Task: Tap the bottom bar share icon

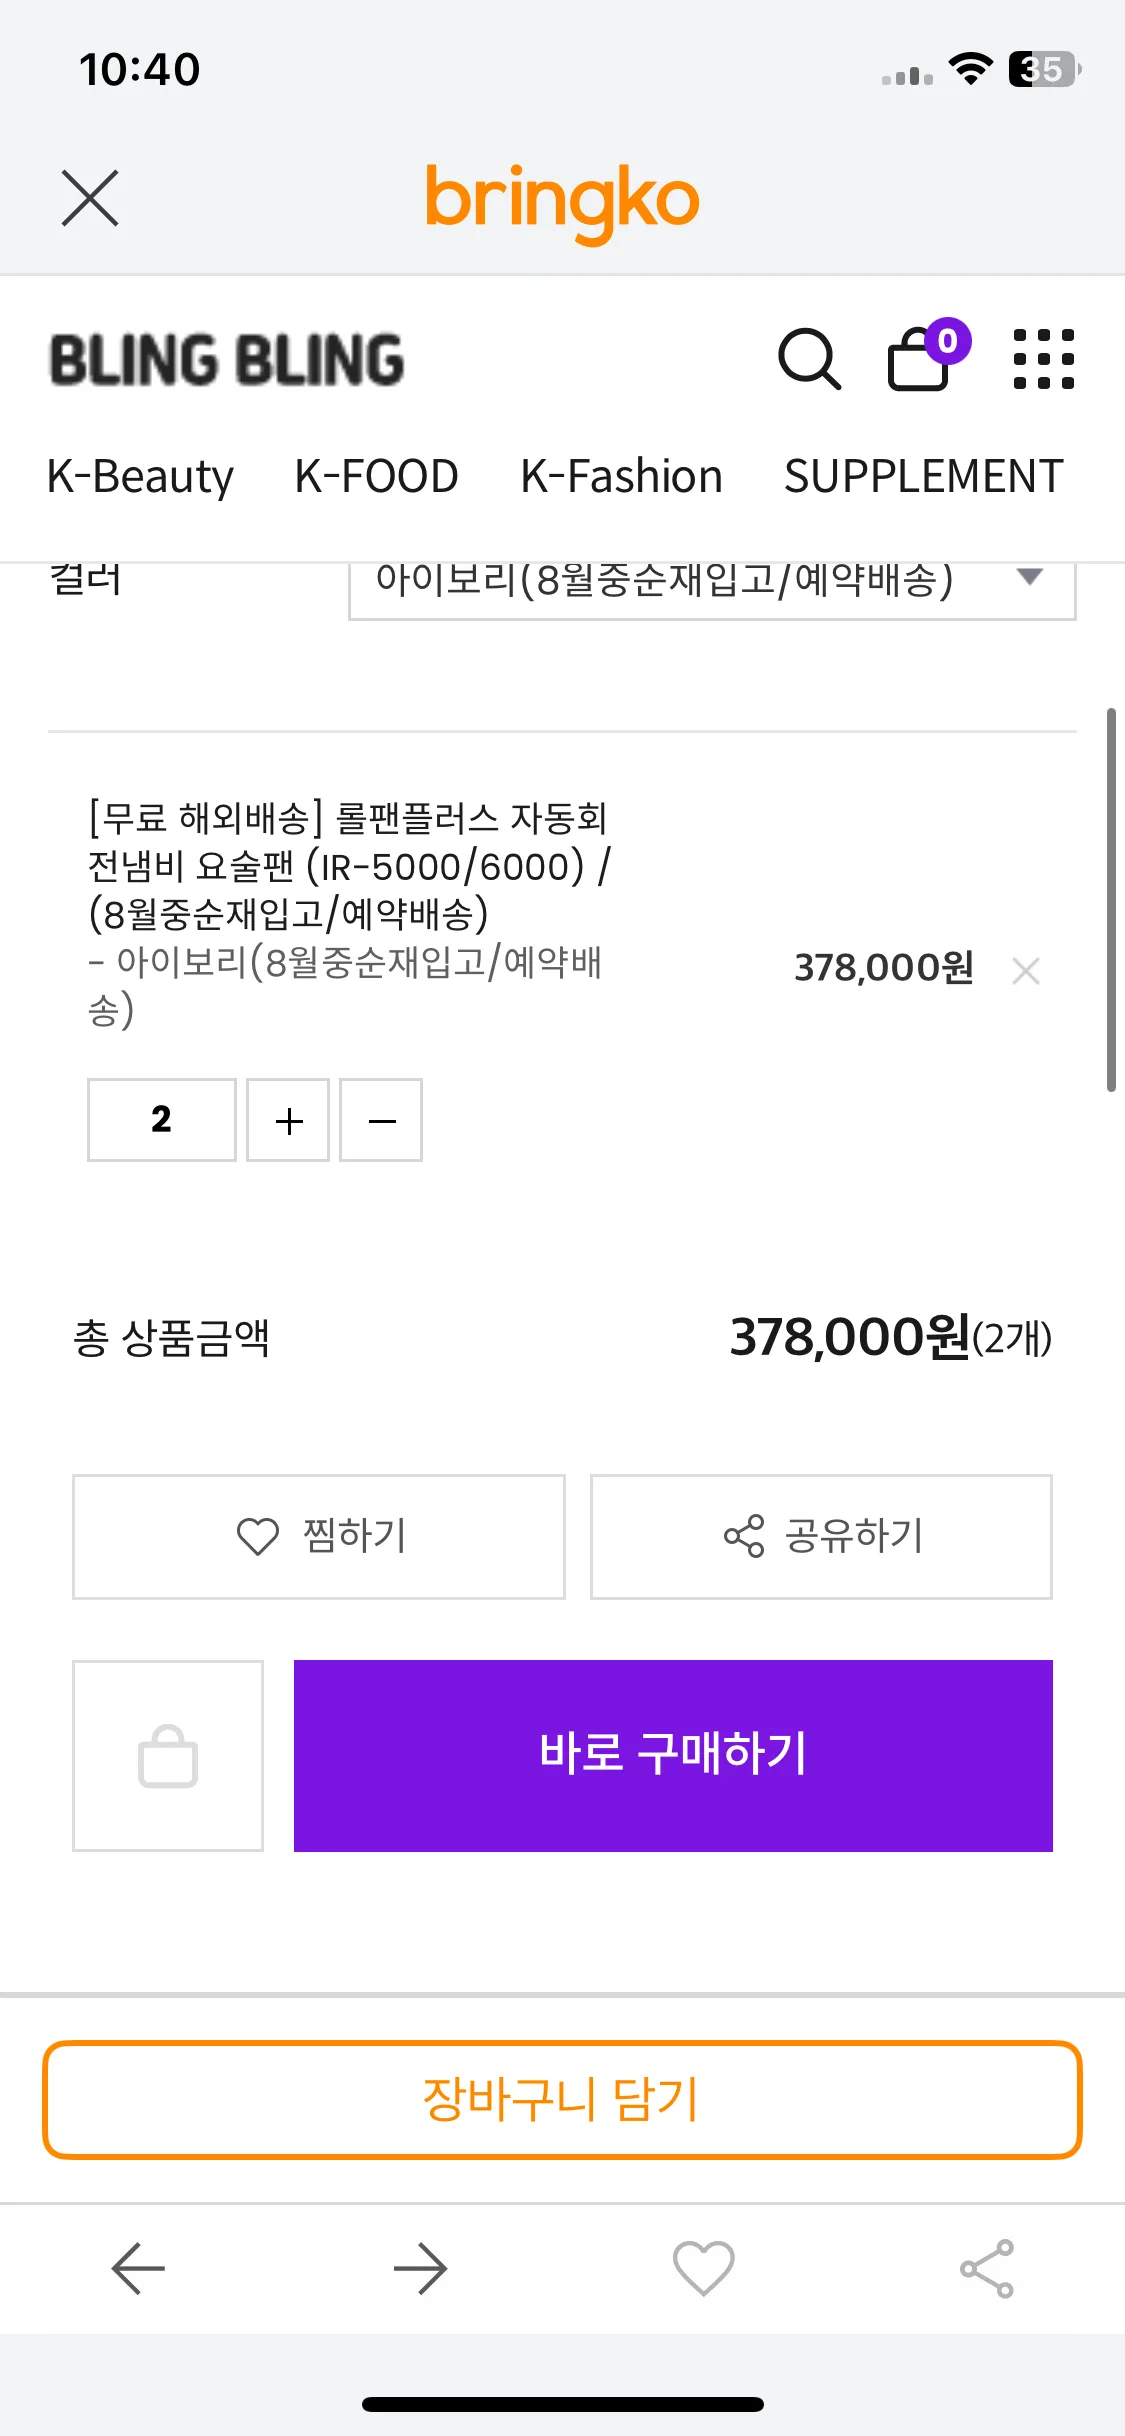Action: (987, 2268)
